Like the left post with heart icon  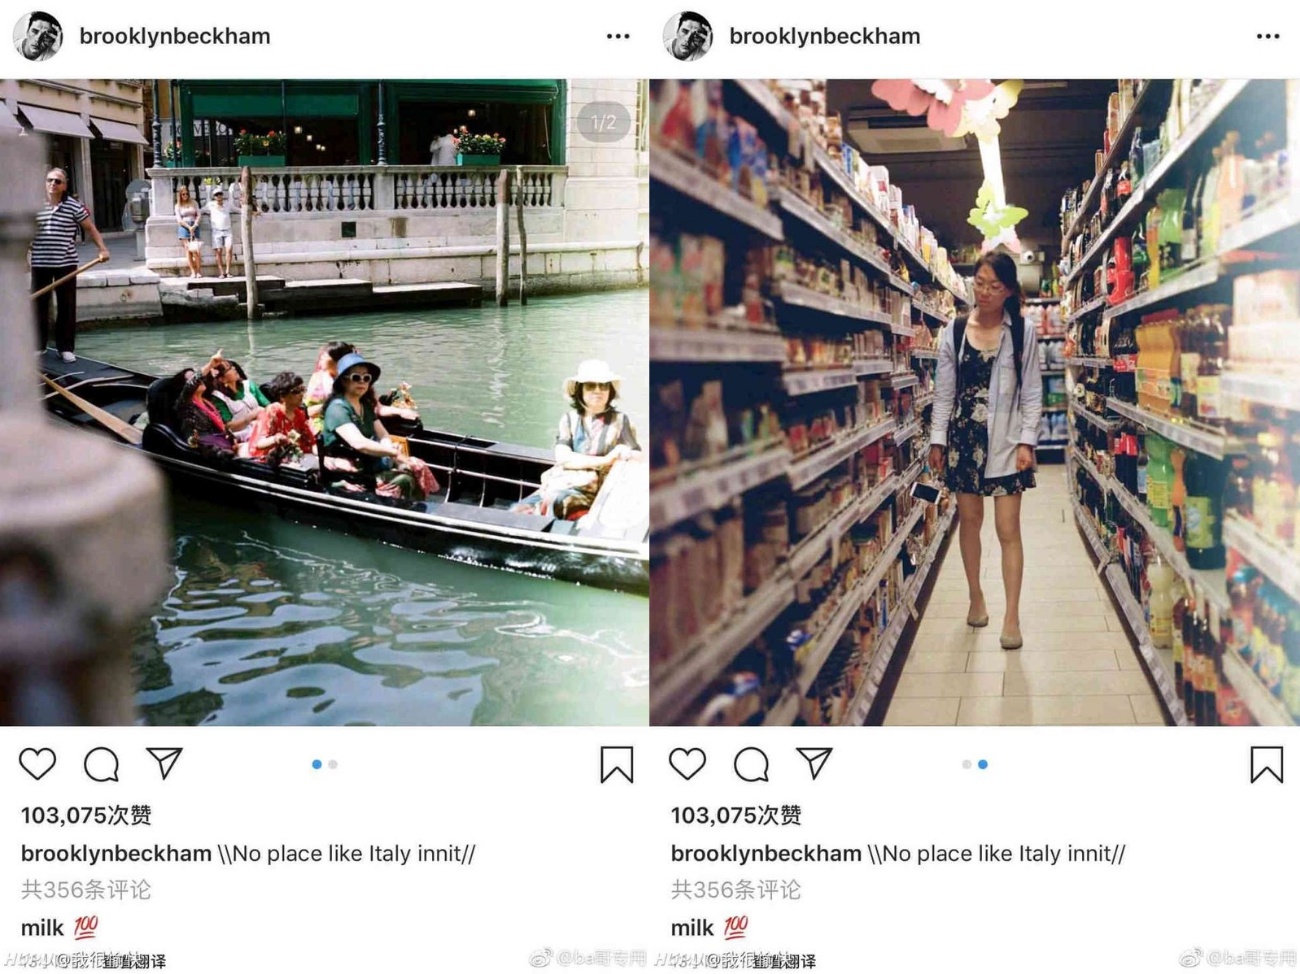click(x=38, y=764)
